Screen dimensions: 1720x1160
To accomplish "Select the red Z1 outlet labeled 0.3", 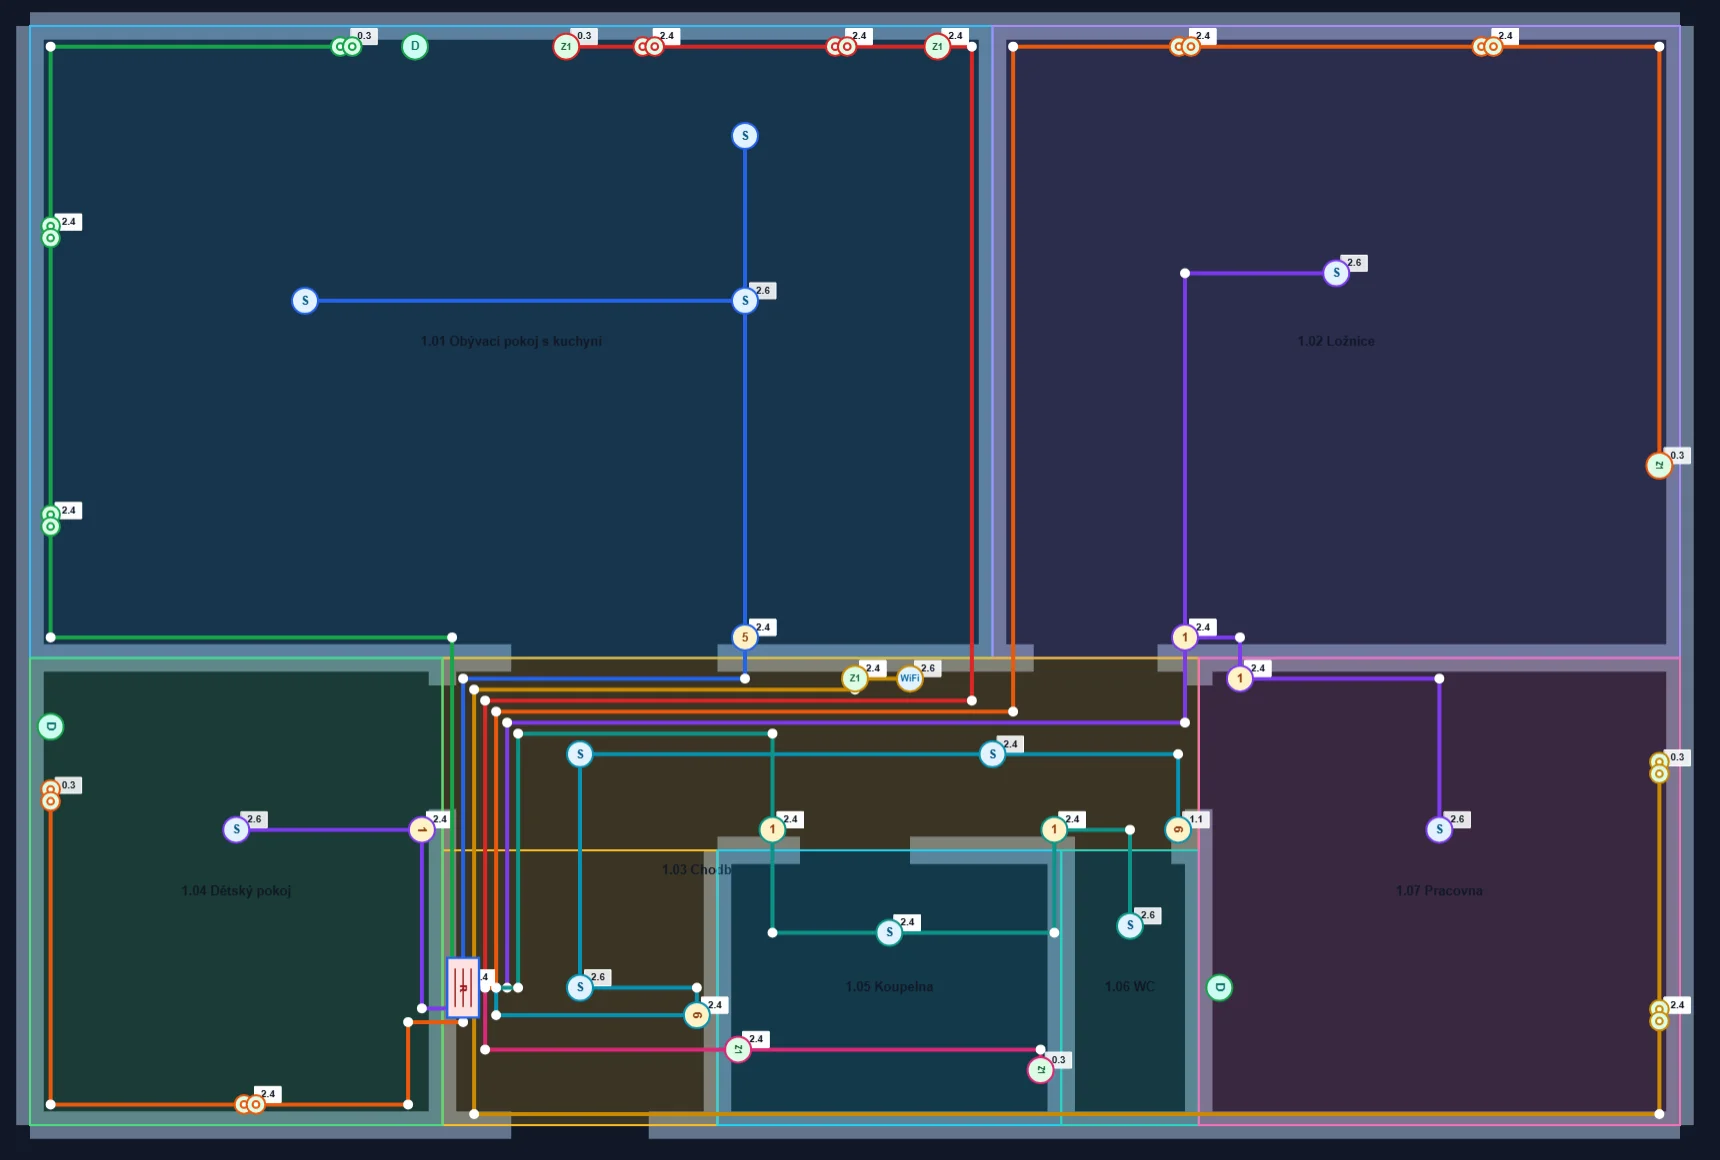I will click(566, 47).
